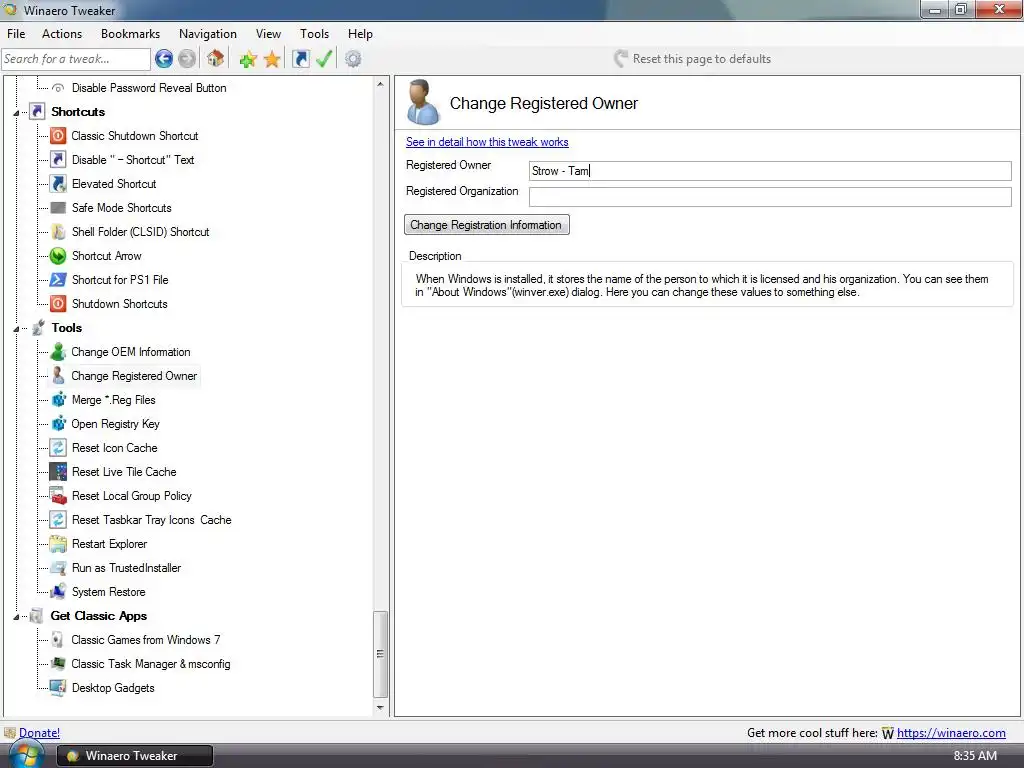Click the green checkmark toolbar icon

[324, 59]
